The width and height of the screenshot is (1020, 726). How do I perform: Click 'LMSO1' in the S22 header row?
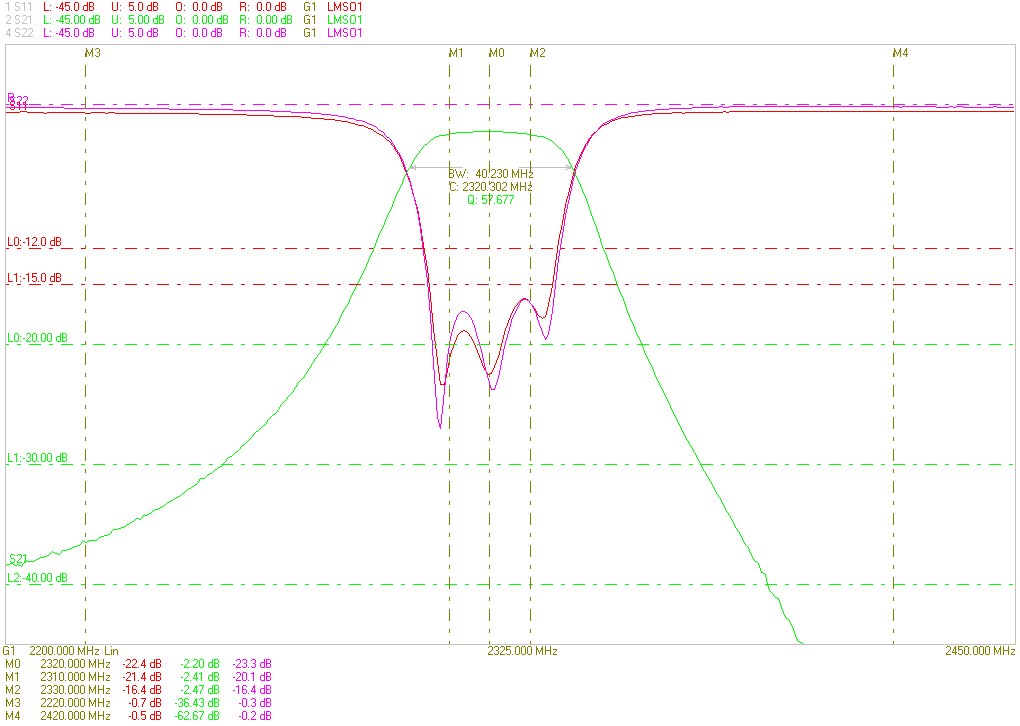pyautogui.click(x=344, y=33)
